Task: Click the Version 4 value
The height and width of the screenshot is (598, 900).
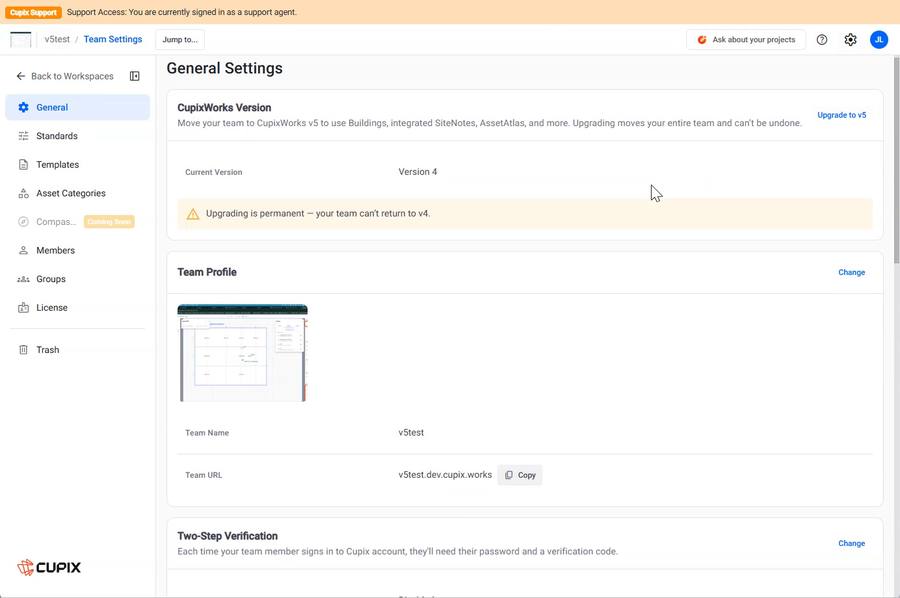Action: [x=418, y=172]
